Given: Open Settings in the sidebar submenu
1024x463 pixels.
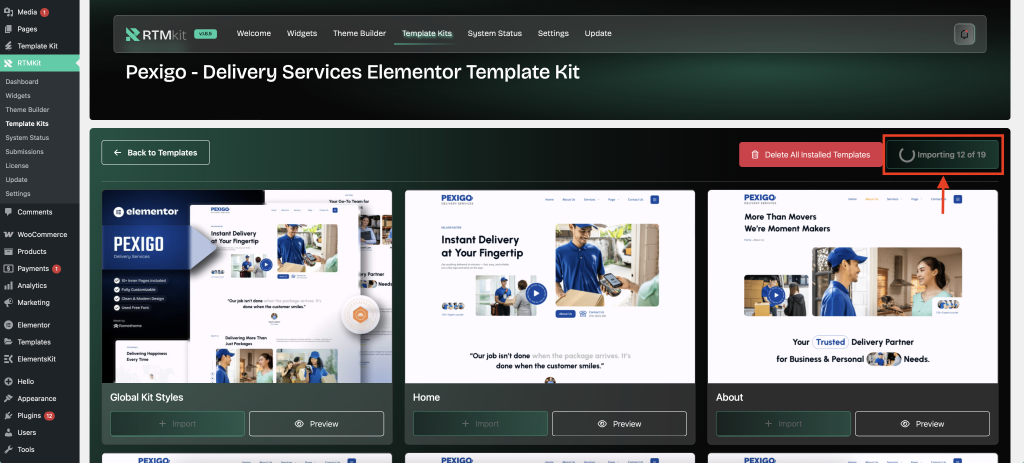Looking at the screenshot, I should click(x=18, y=193).
